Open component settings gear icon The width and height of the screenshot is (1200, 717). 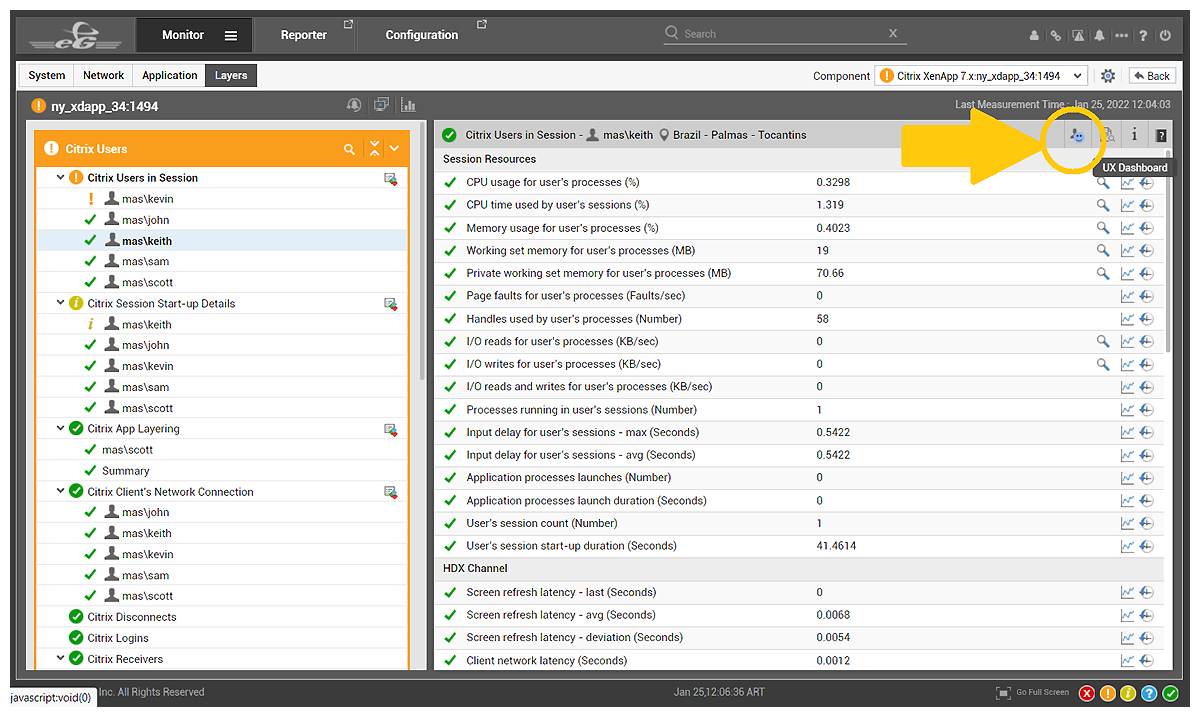[x=1108, y=76]
